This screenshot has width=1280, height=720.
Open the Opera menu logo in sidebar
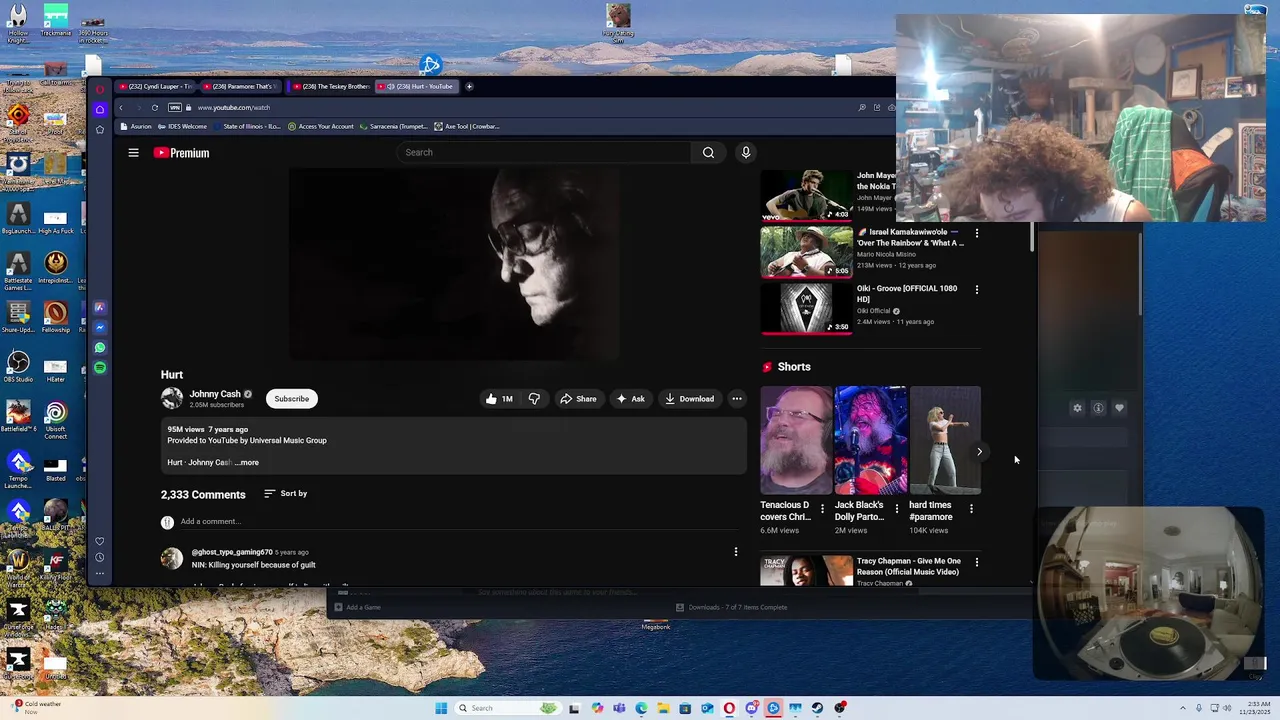[x=99, y=89]
